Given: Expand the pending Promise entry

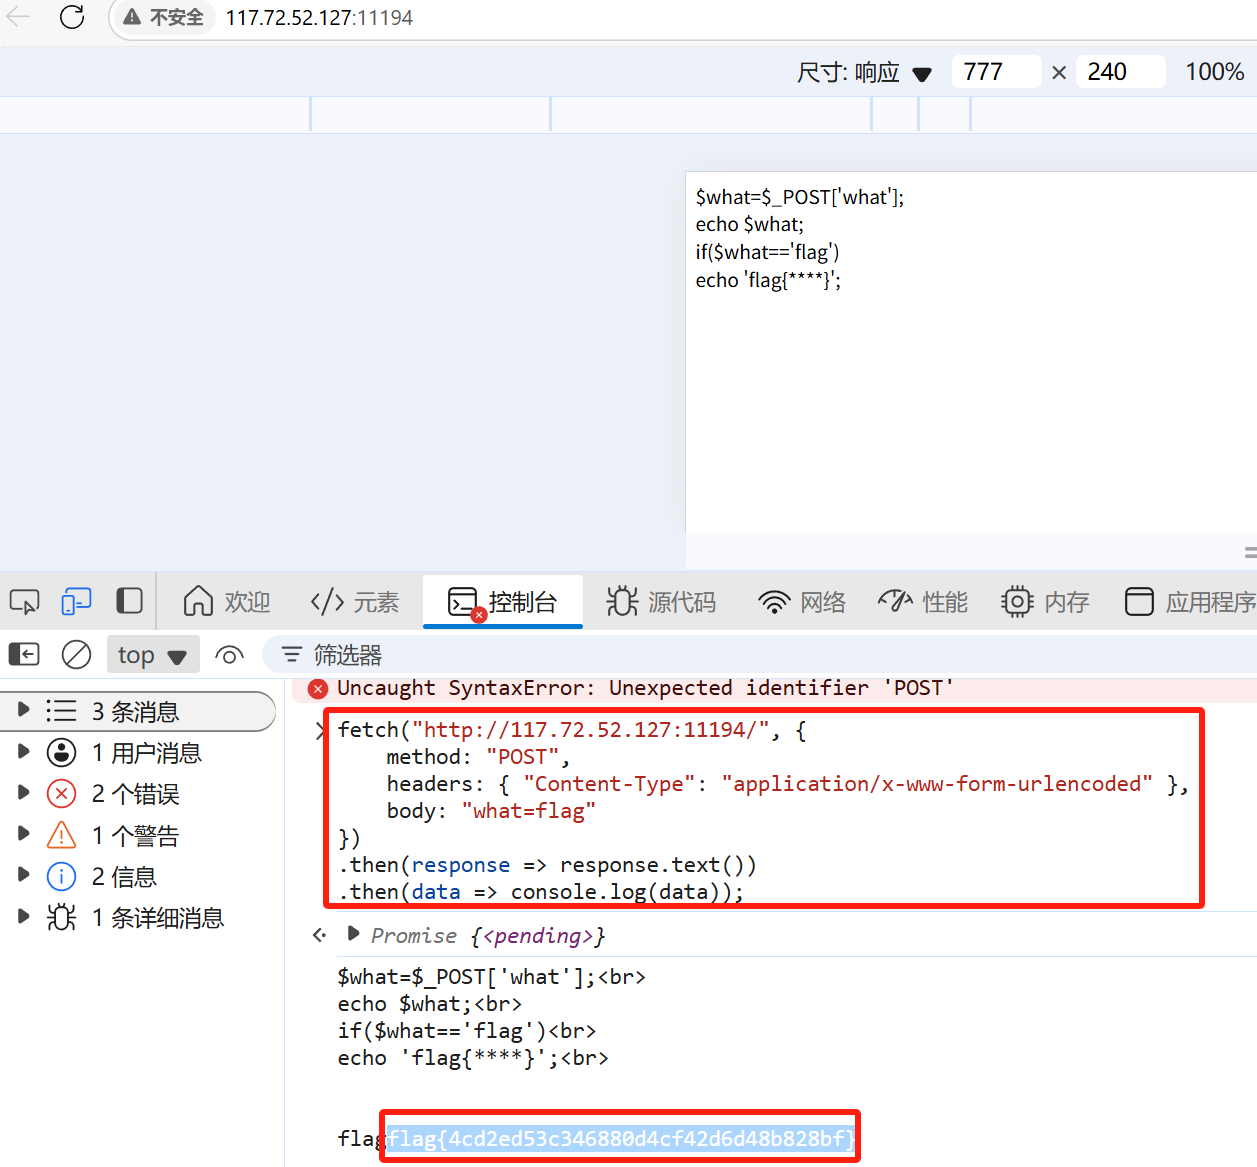Looking at the screenshot, I should coord(353,935).
